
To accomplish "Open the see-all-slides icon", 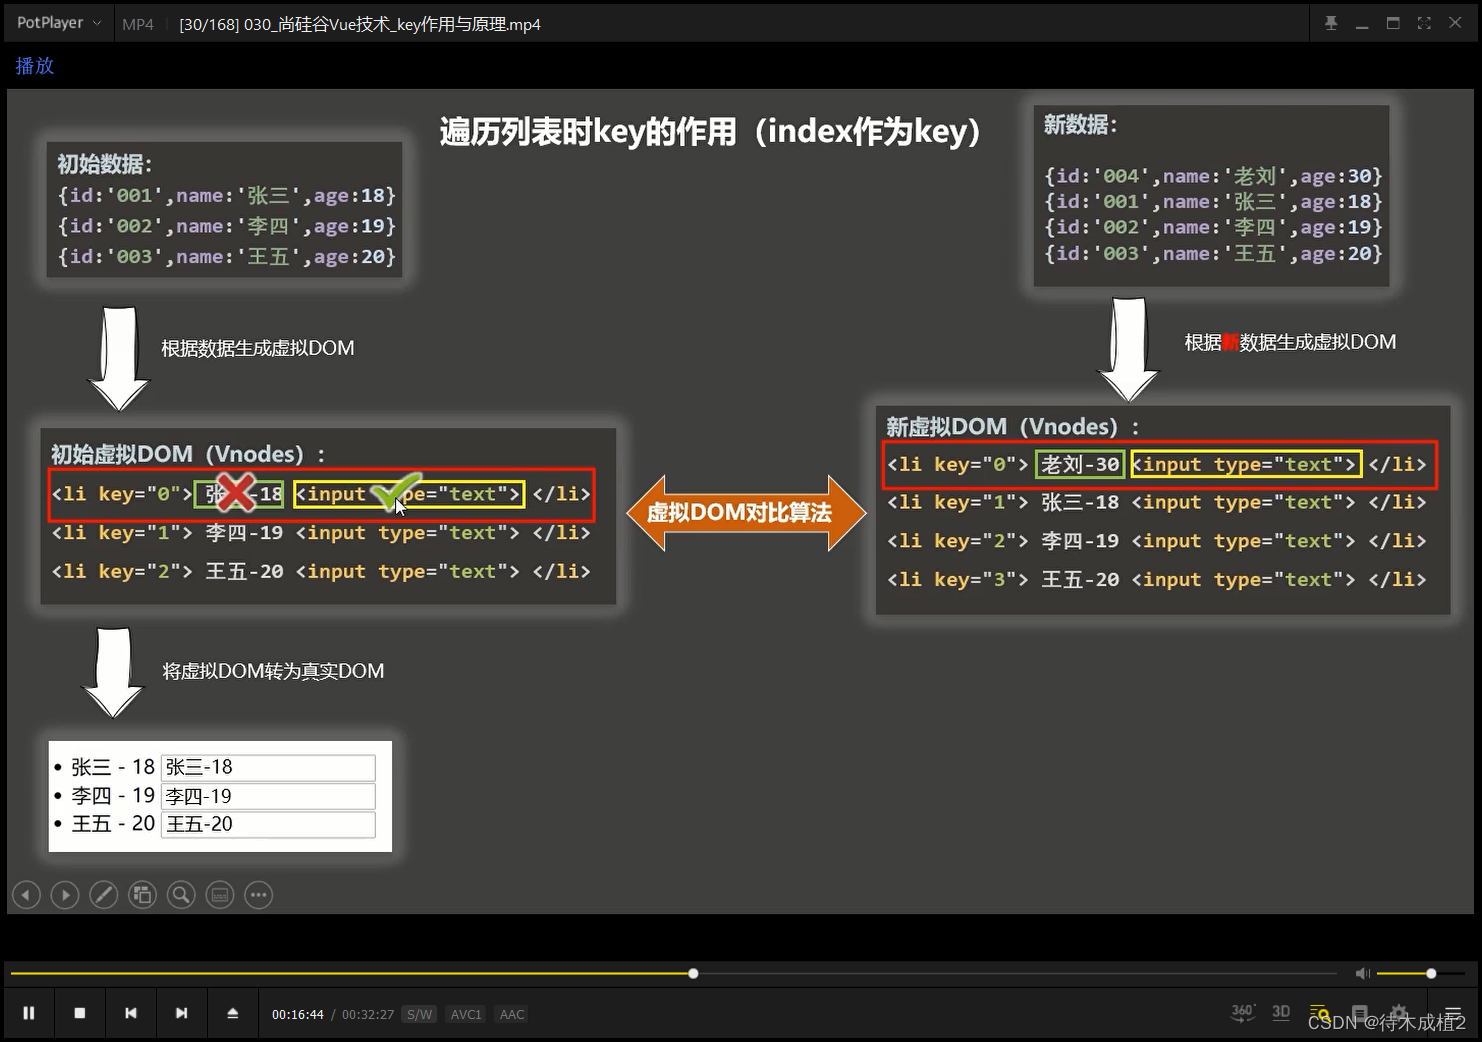I will click(x=143, y=895).
